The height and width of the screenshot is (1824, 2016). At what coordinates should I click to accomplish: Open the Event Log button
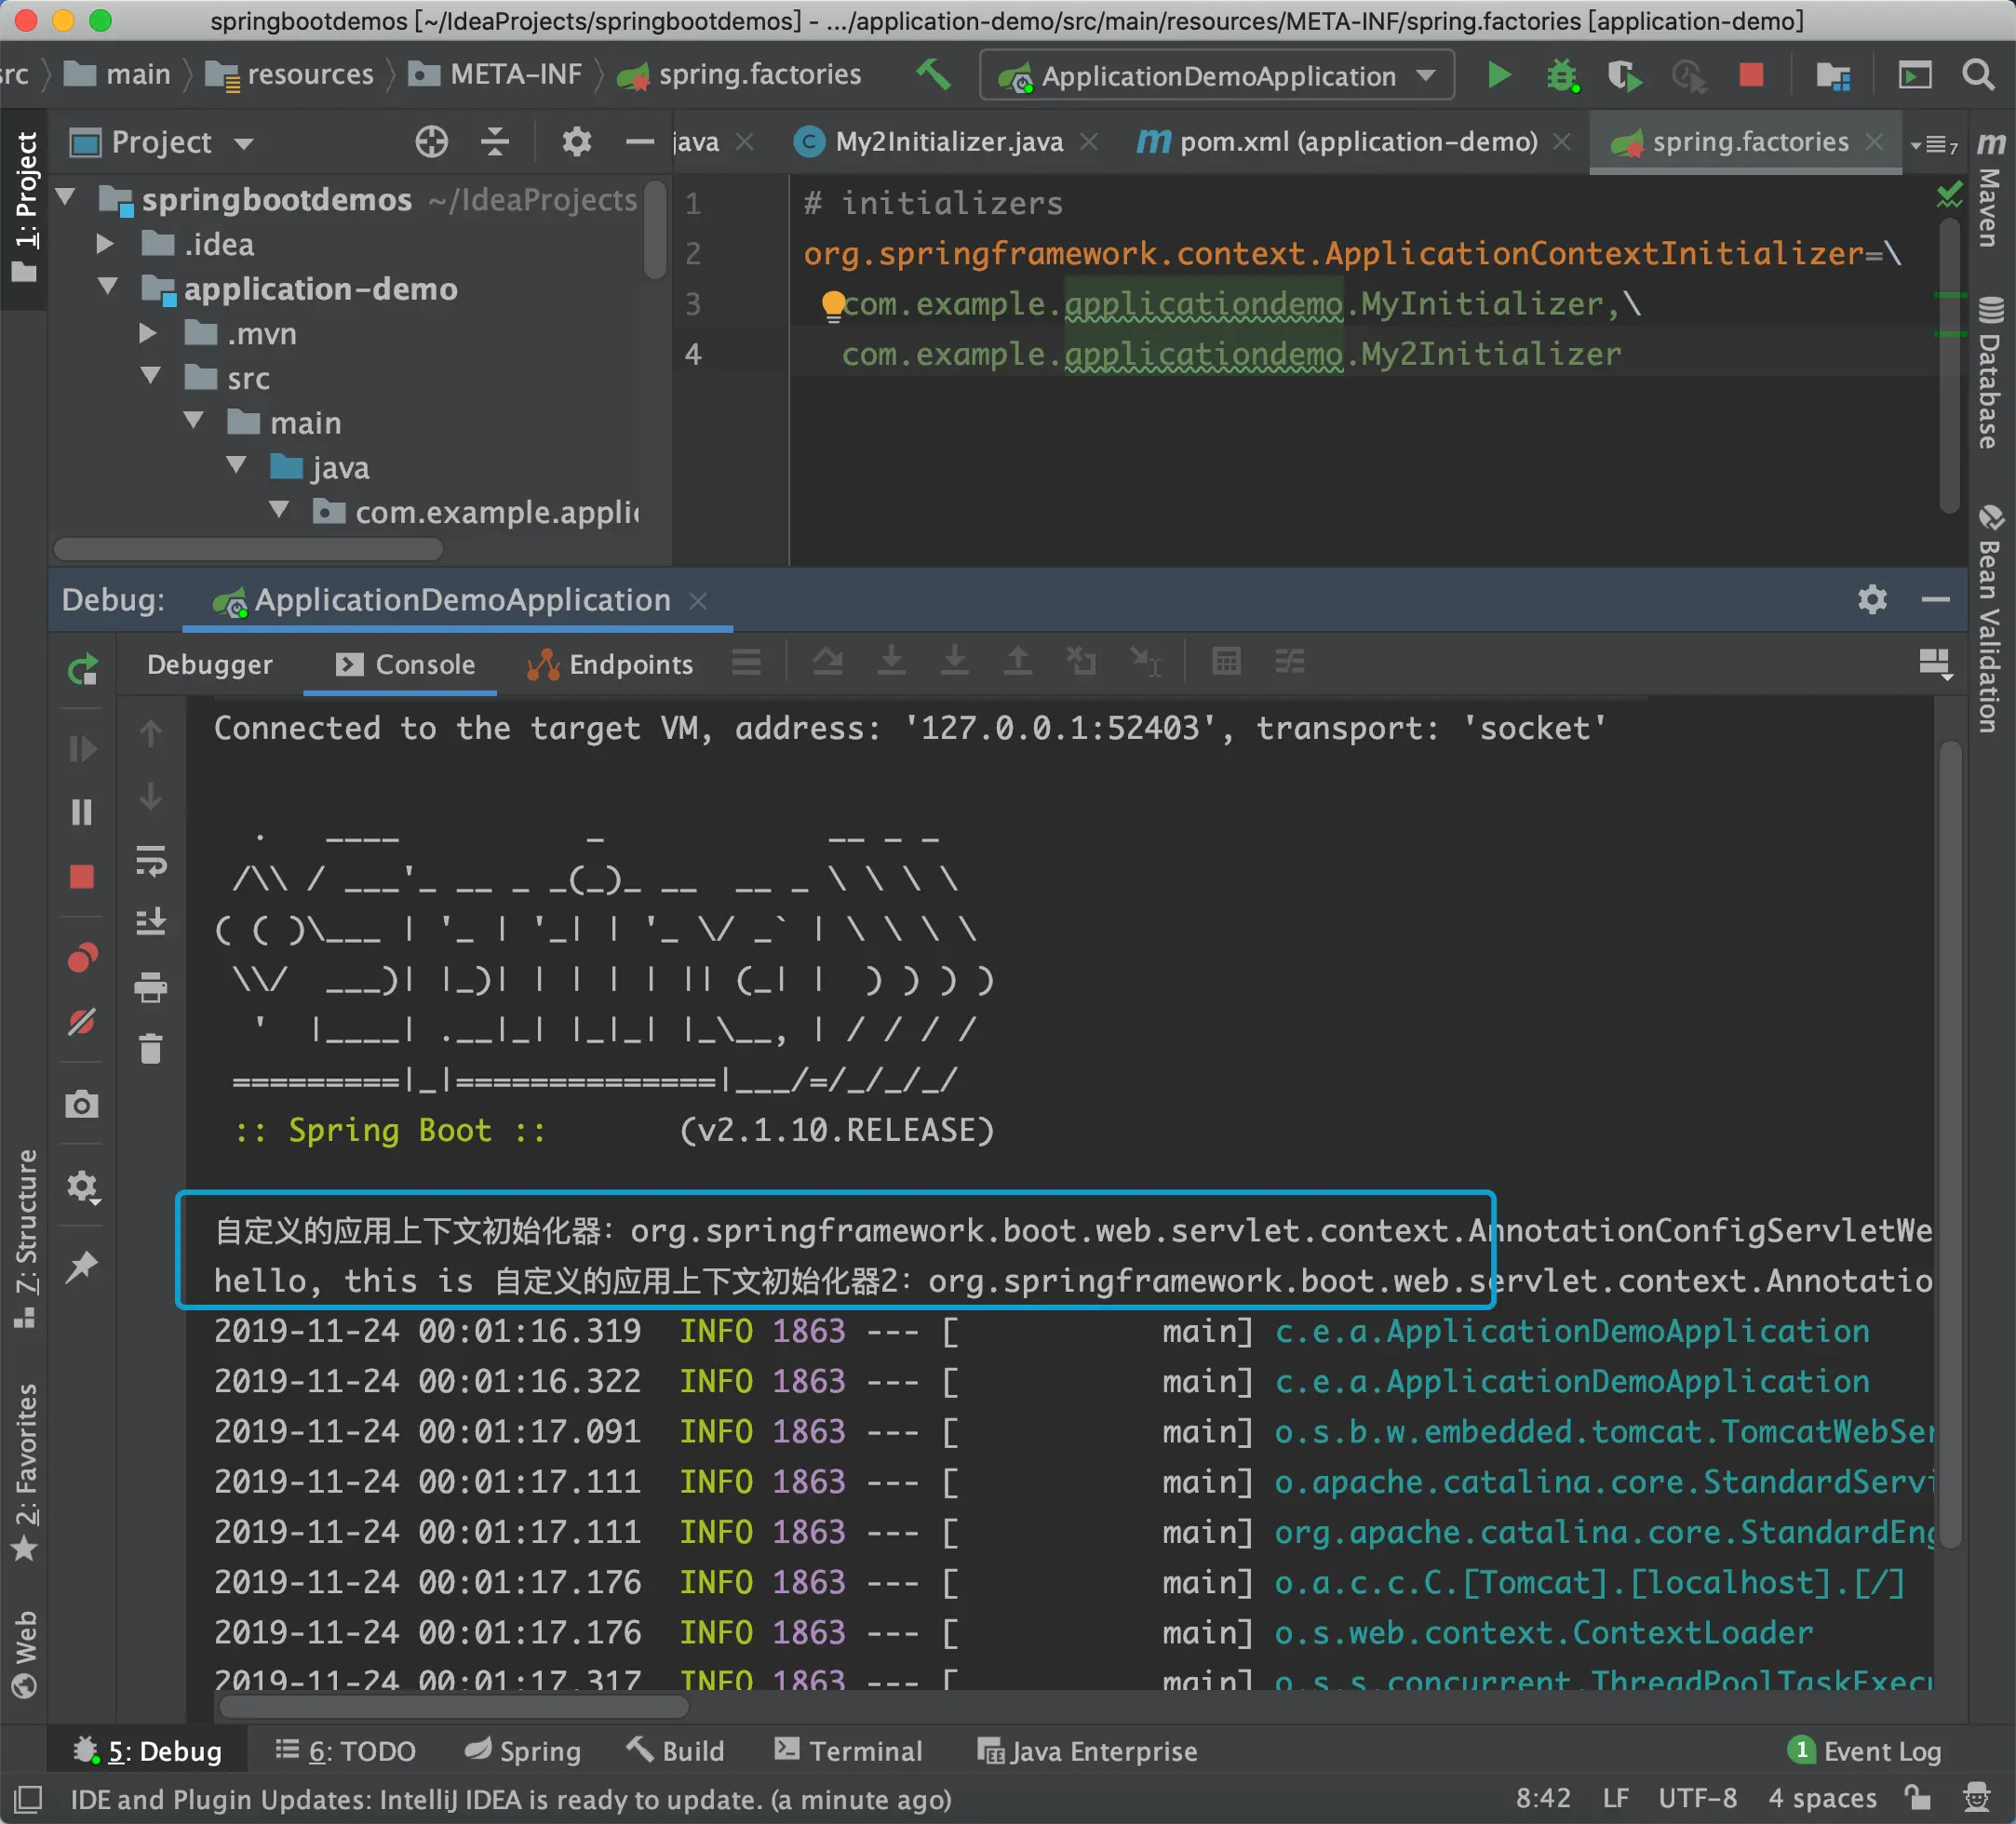(1865, 1751)
